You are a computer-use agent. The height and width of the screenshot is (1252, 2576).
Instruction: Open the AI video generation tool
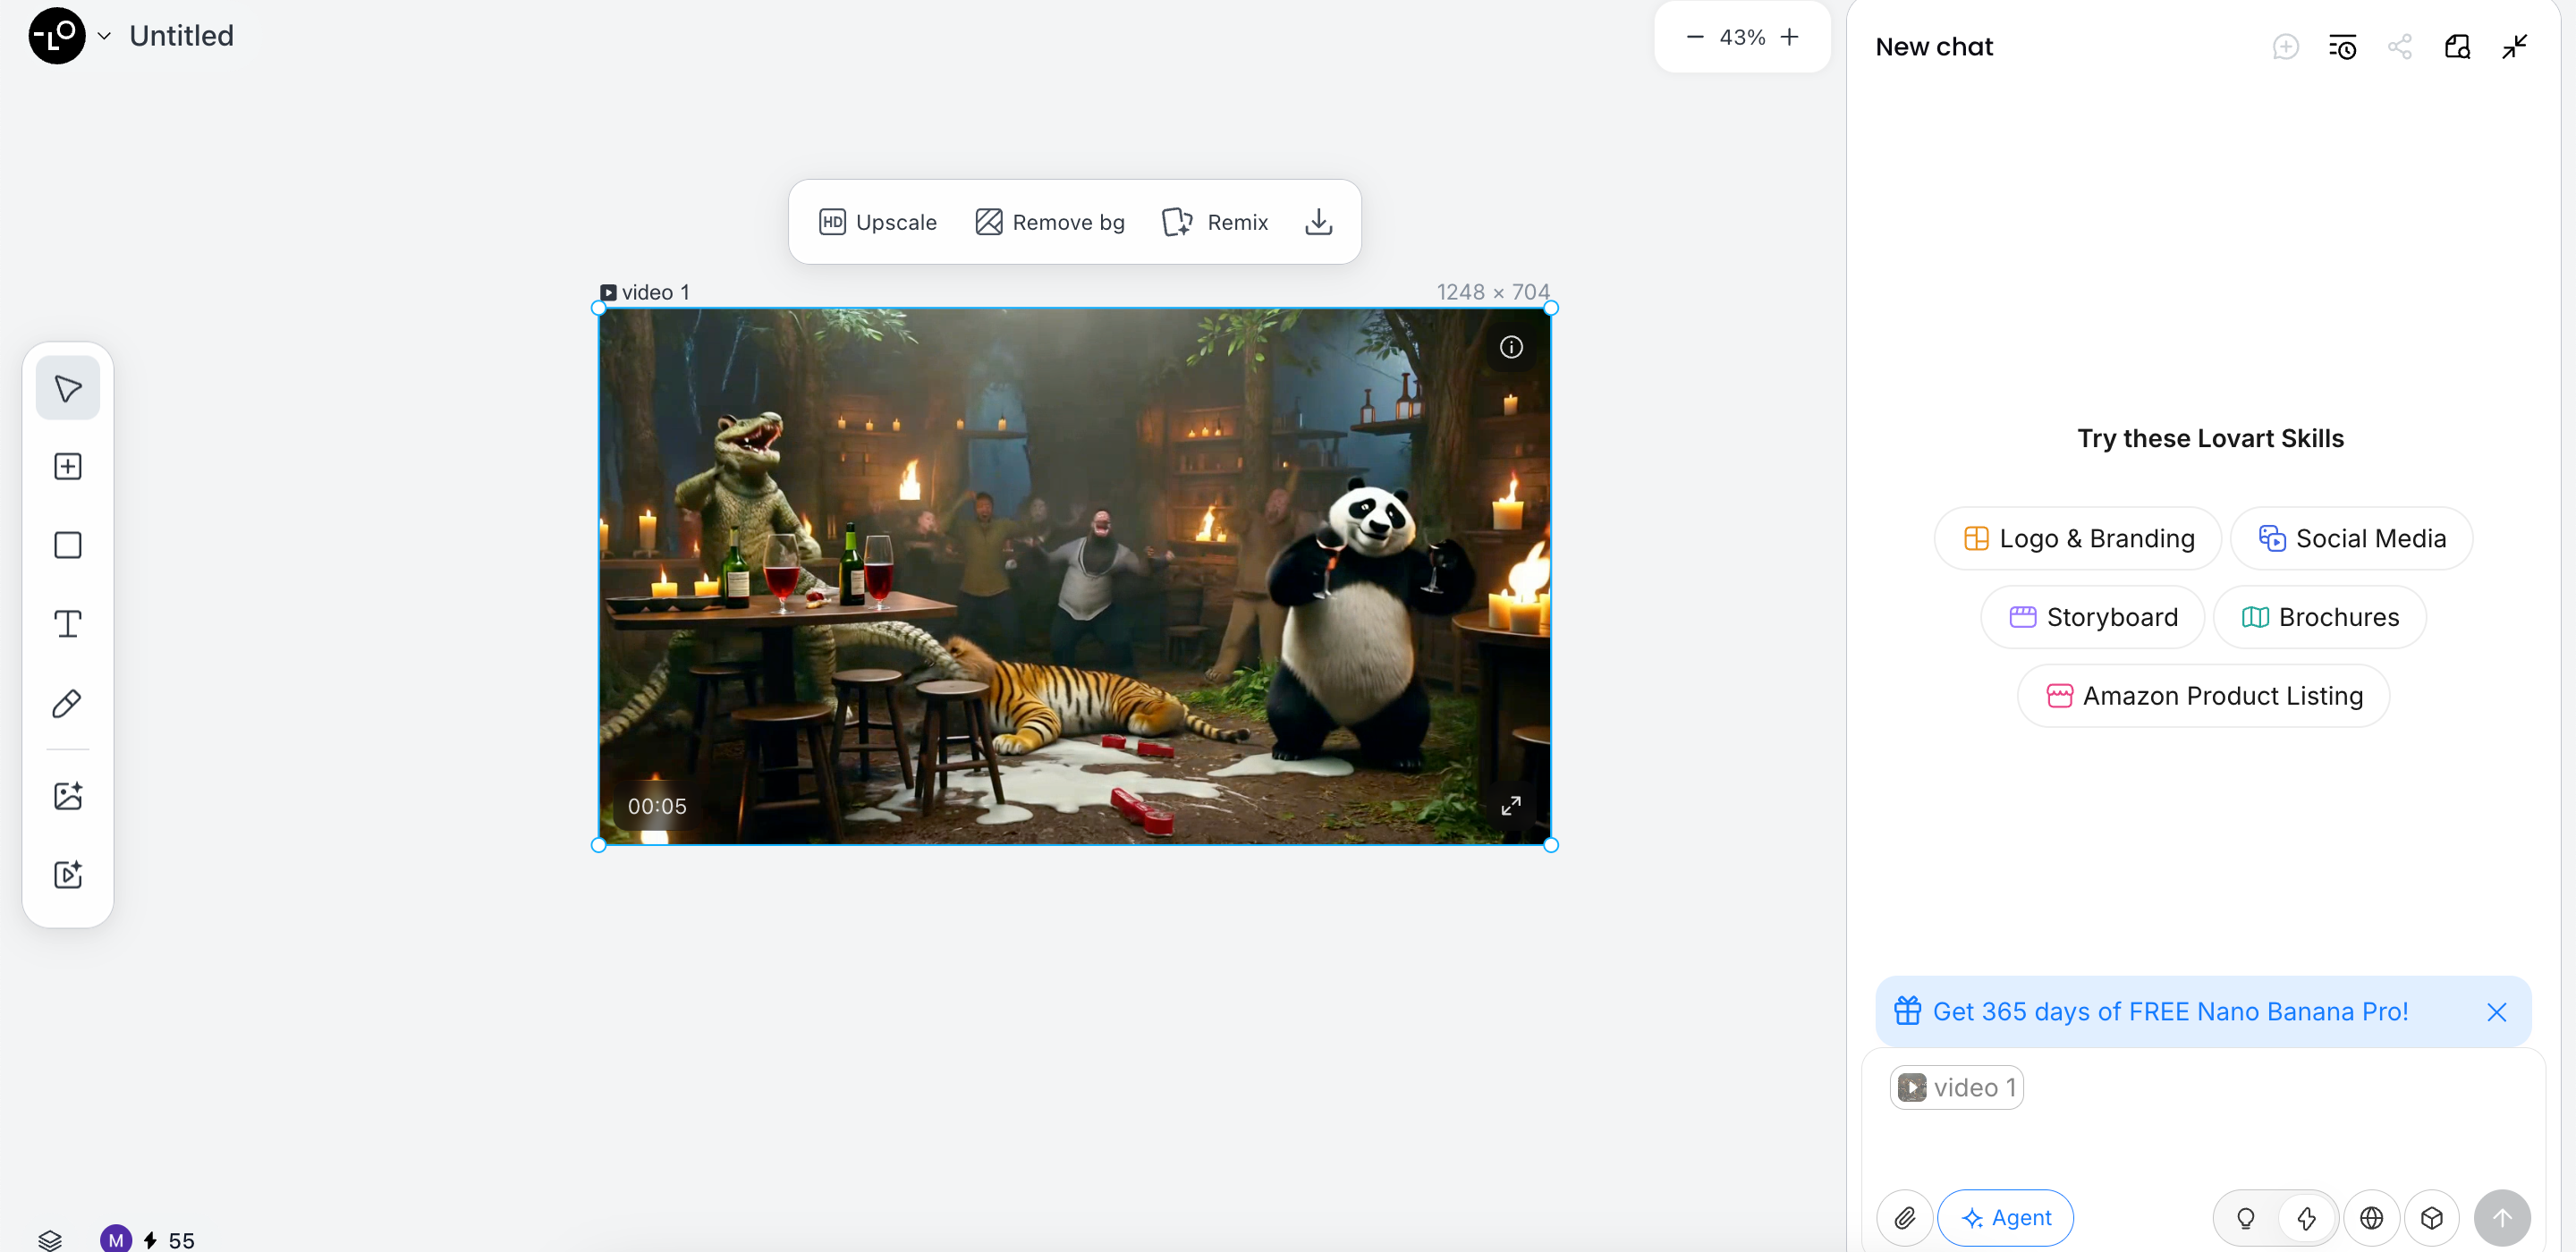(67, 875)
